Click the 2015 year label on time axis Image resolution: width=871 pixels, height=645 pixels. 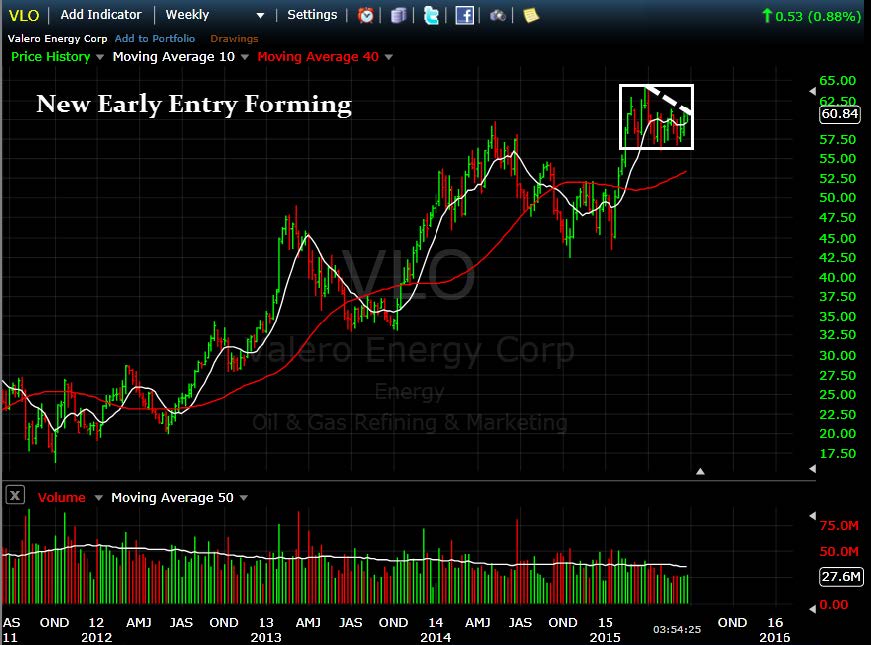click(605, 637)
